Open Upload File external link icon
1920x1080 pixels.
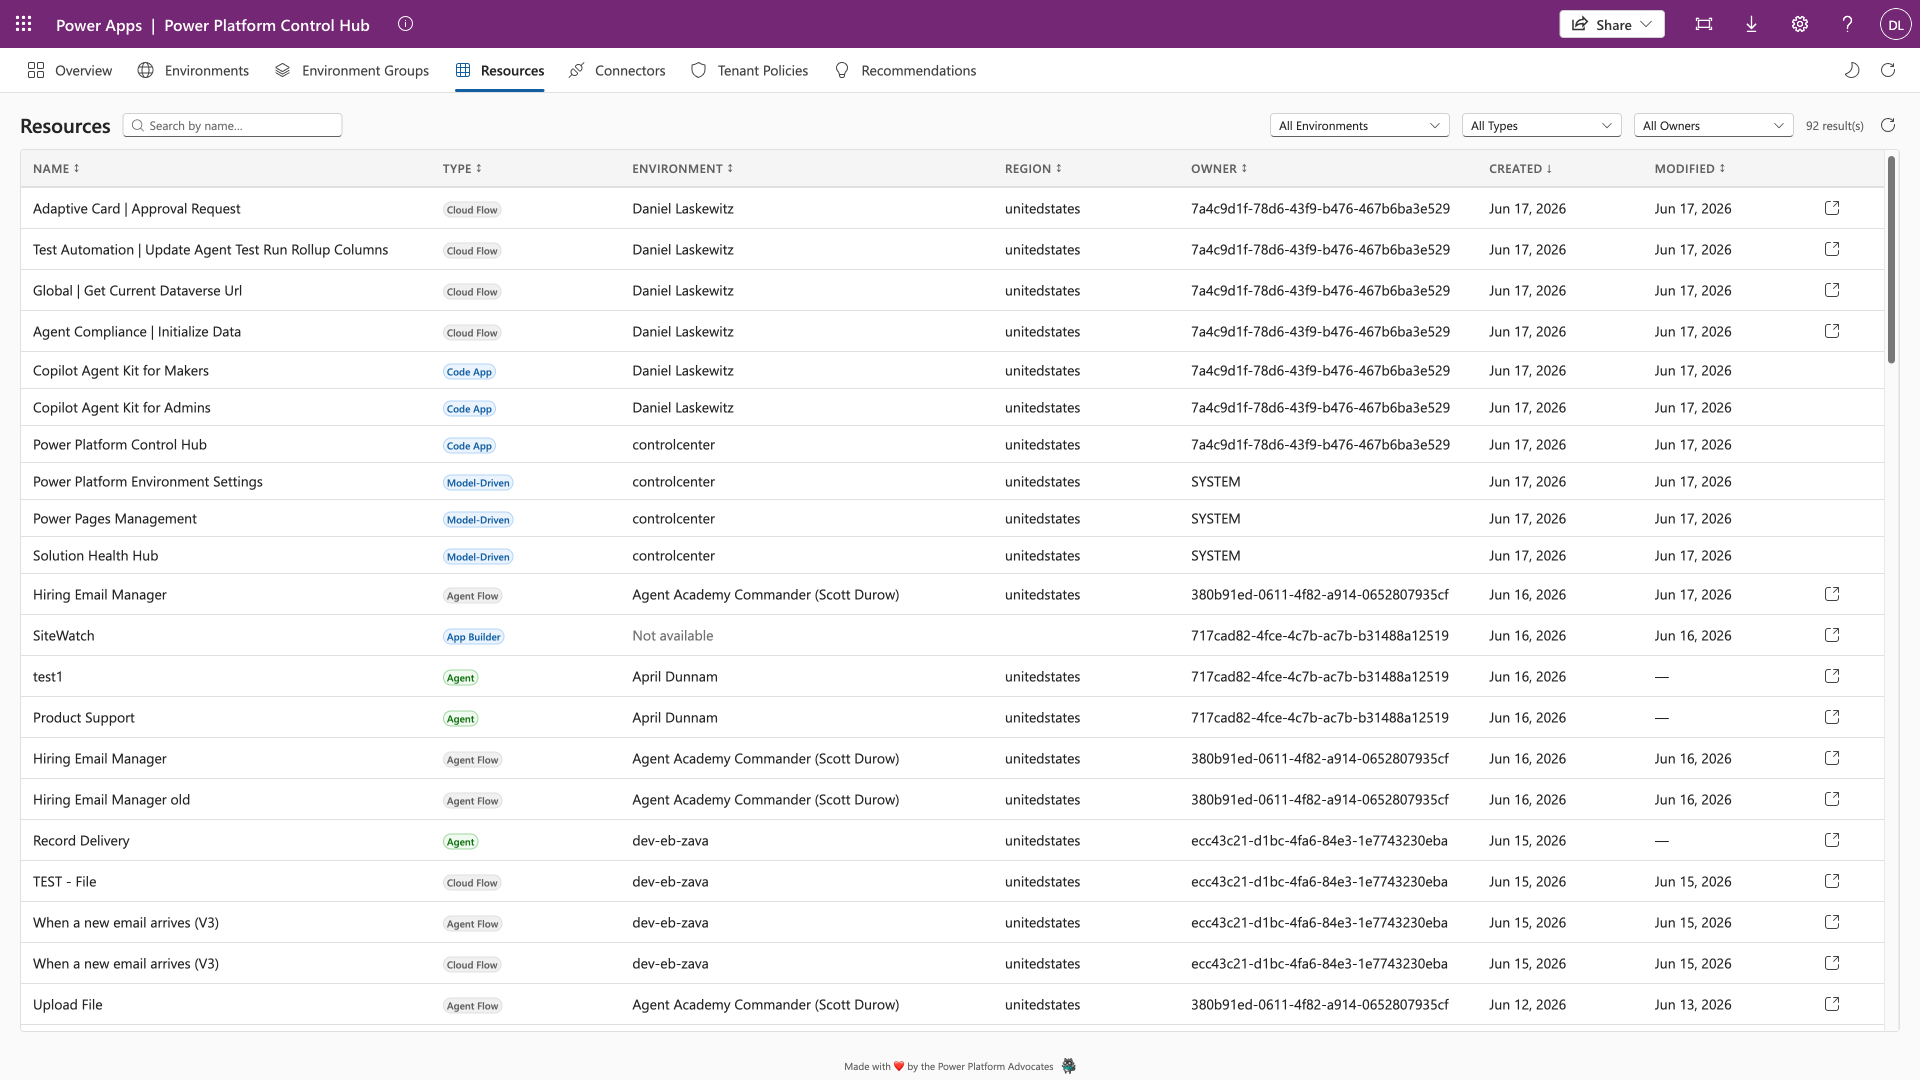tap(1832, 1004)
